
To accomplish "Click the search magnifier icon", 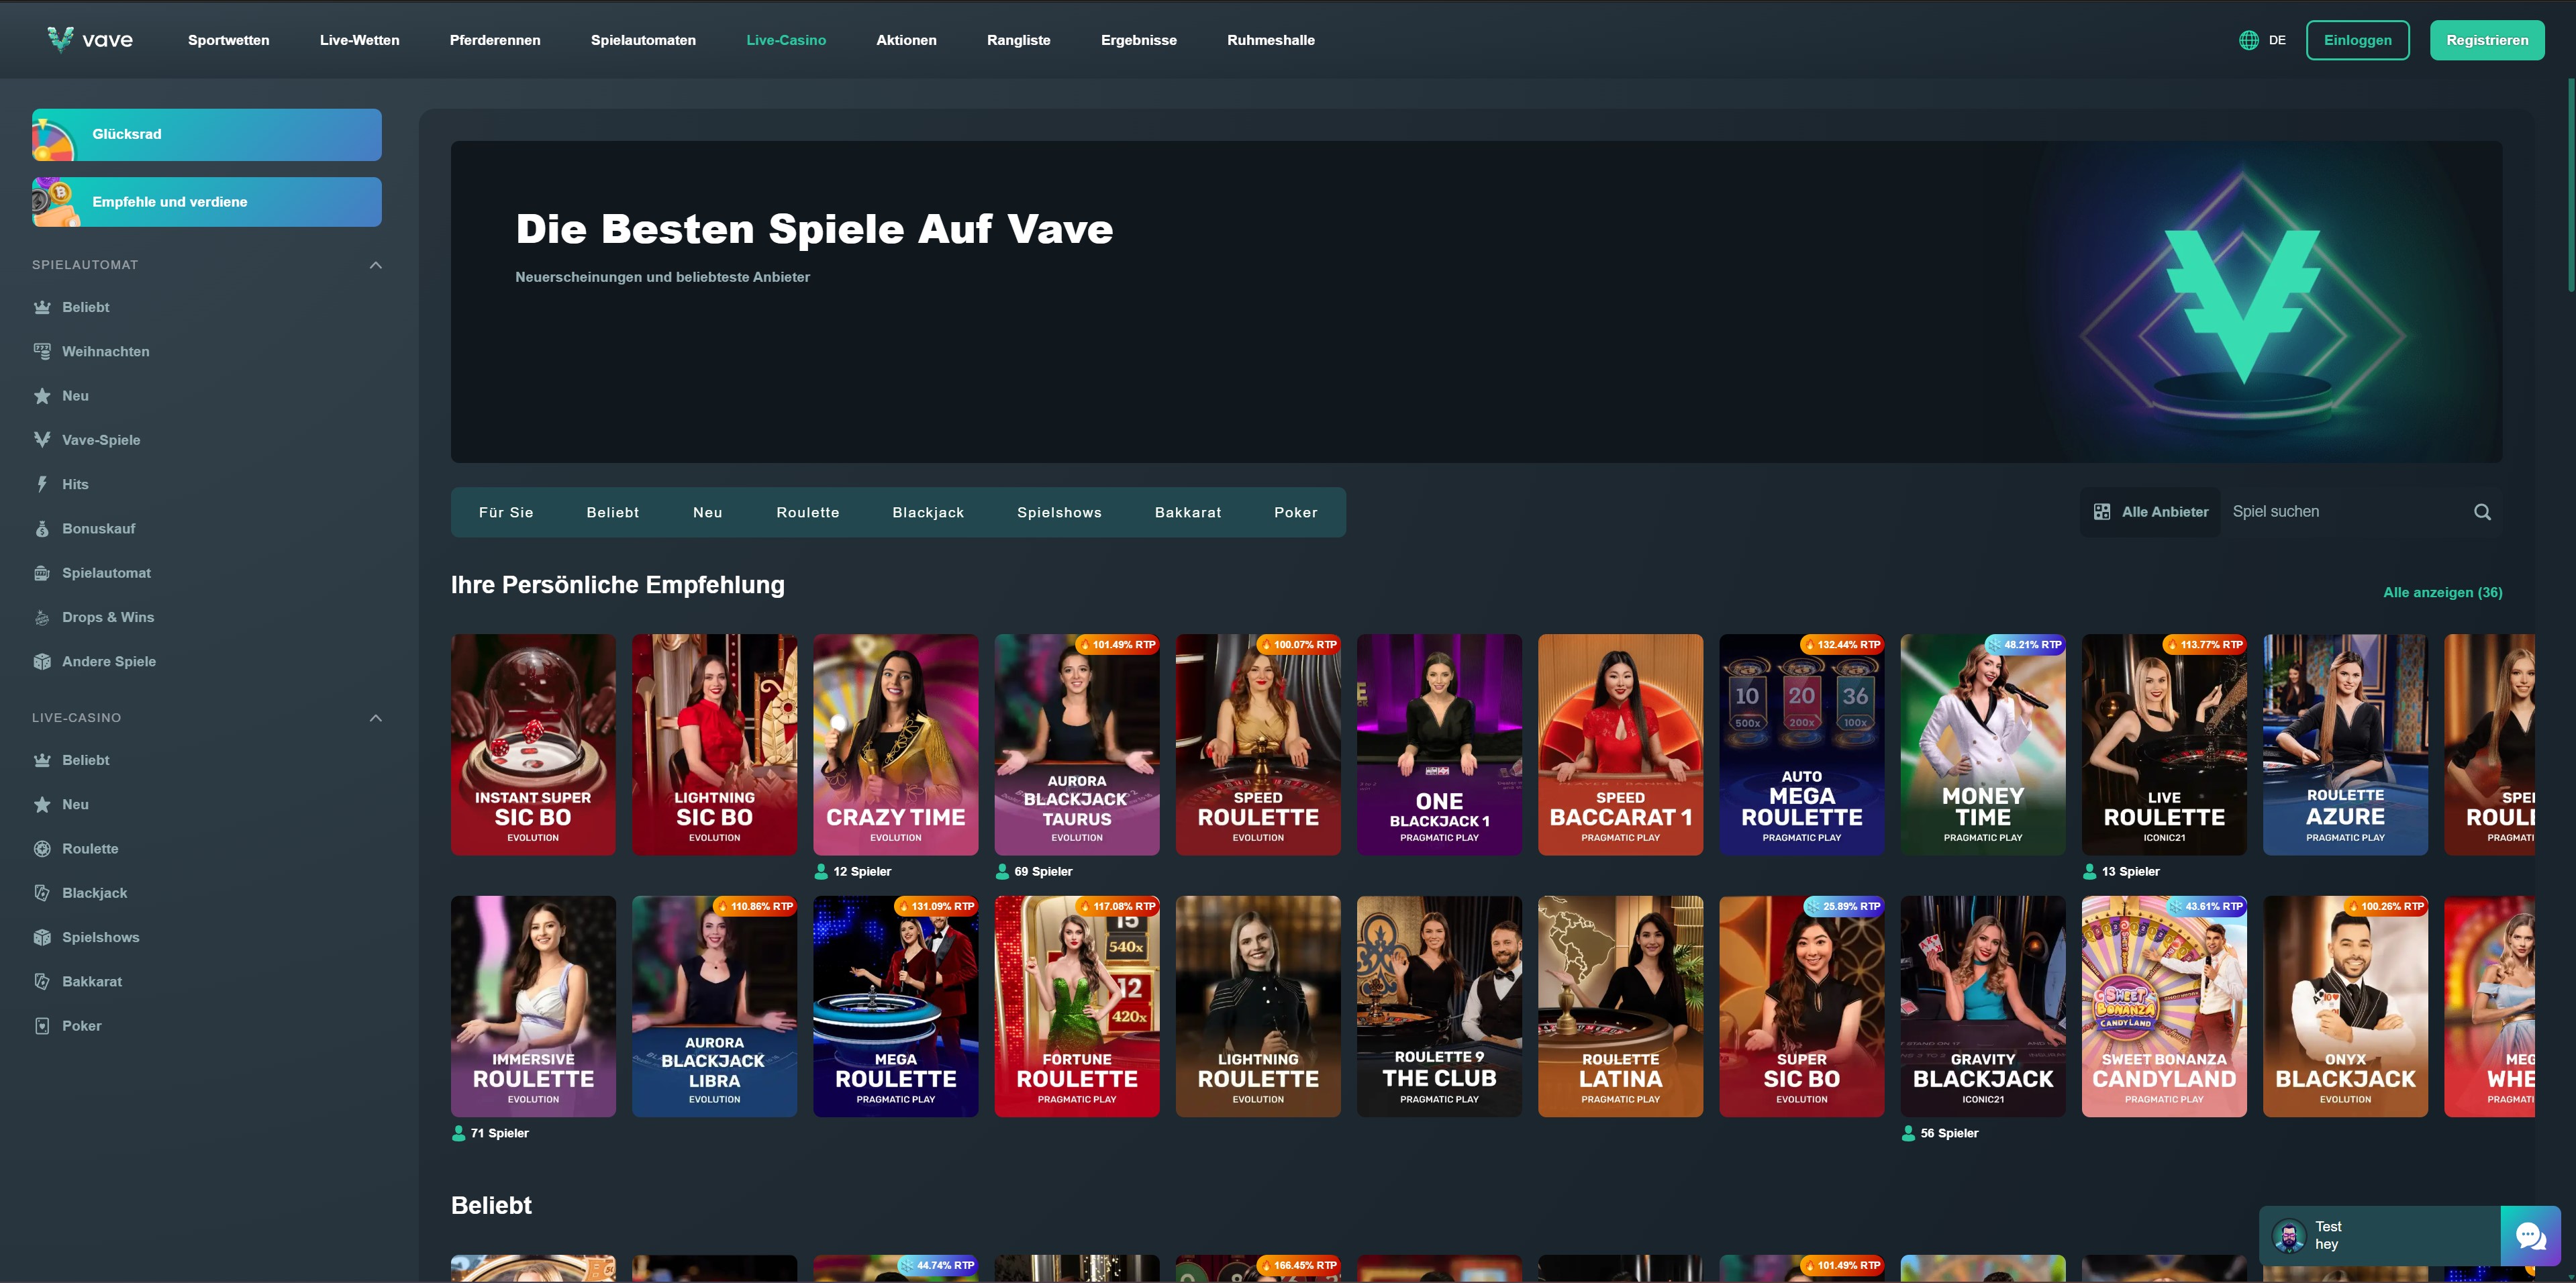I will click(x=2482, y=511).
